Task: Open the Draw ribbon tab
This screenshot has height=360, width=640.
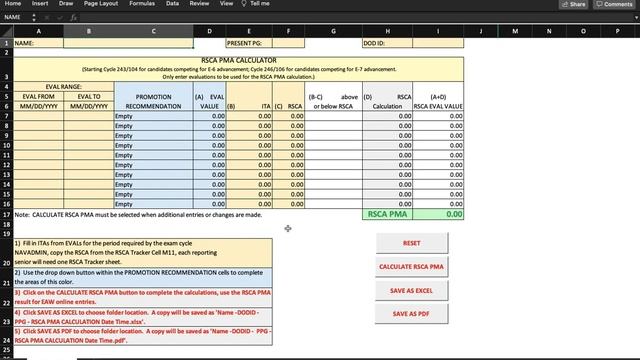Action: [66, 3]
